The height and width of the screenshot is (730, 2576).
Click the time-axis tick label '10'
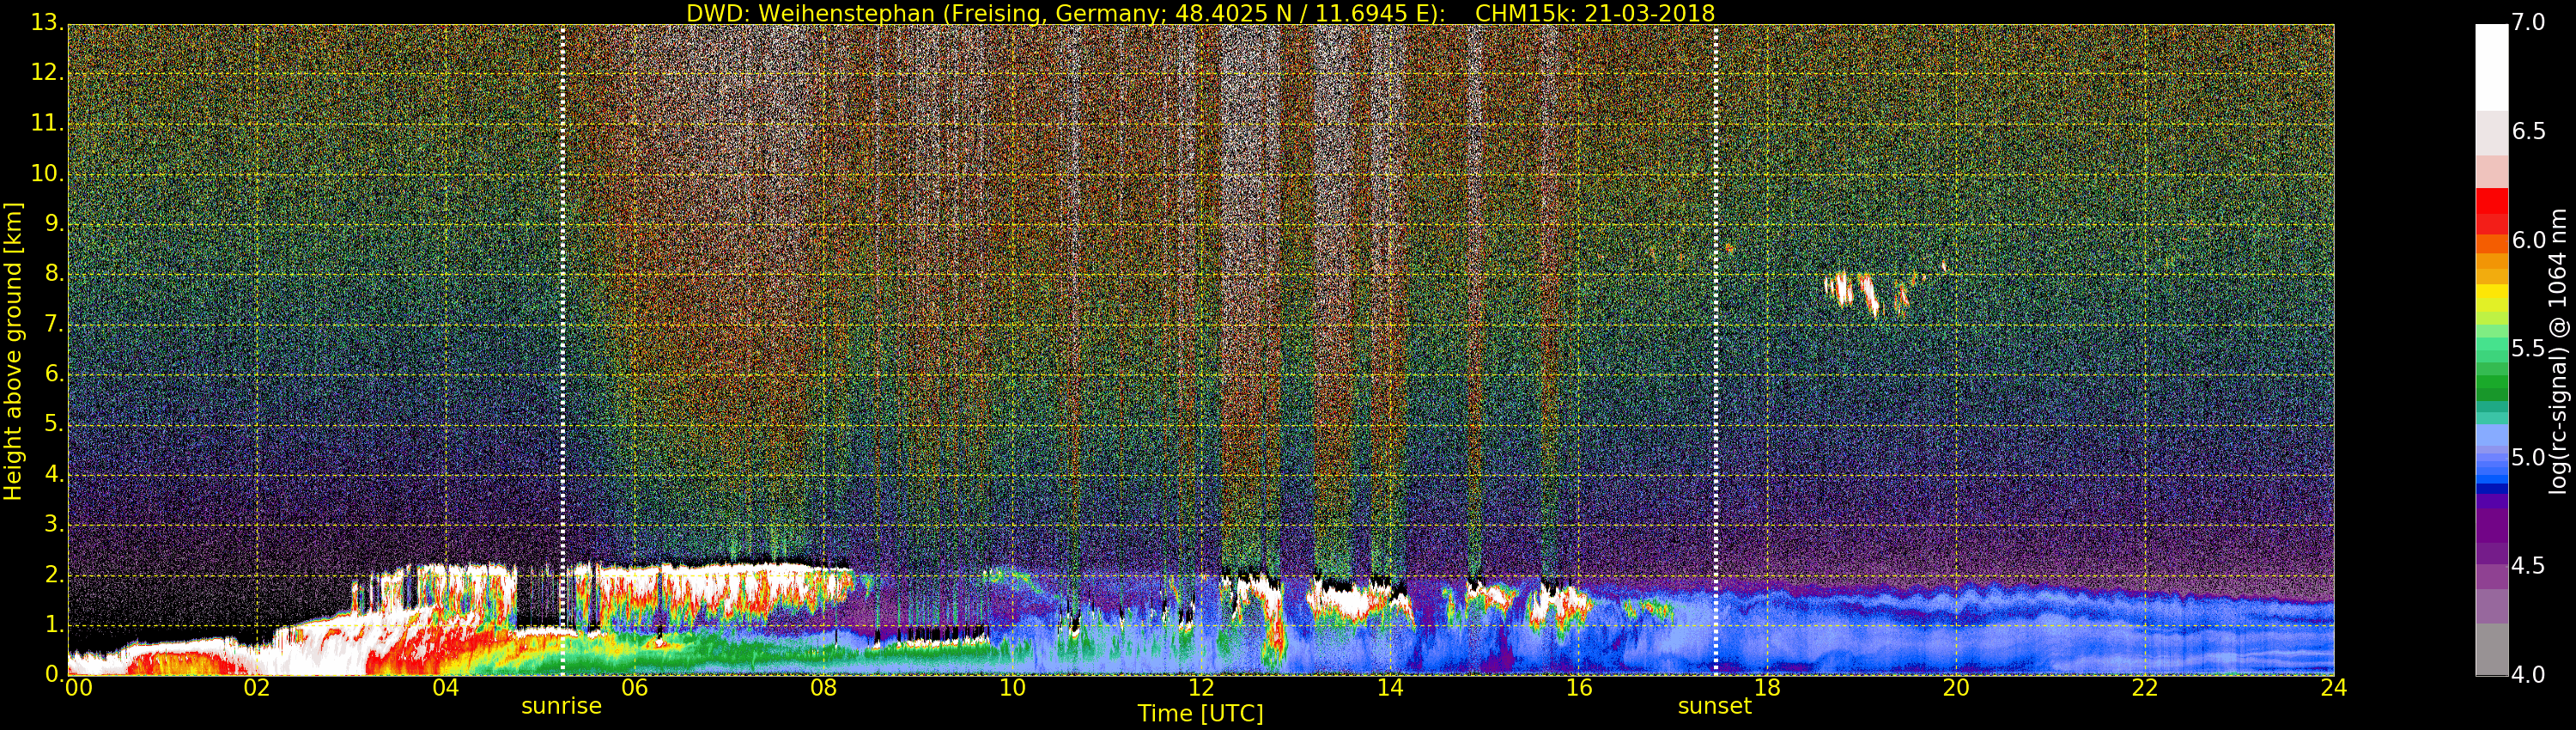(x=1012, y=688)
